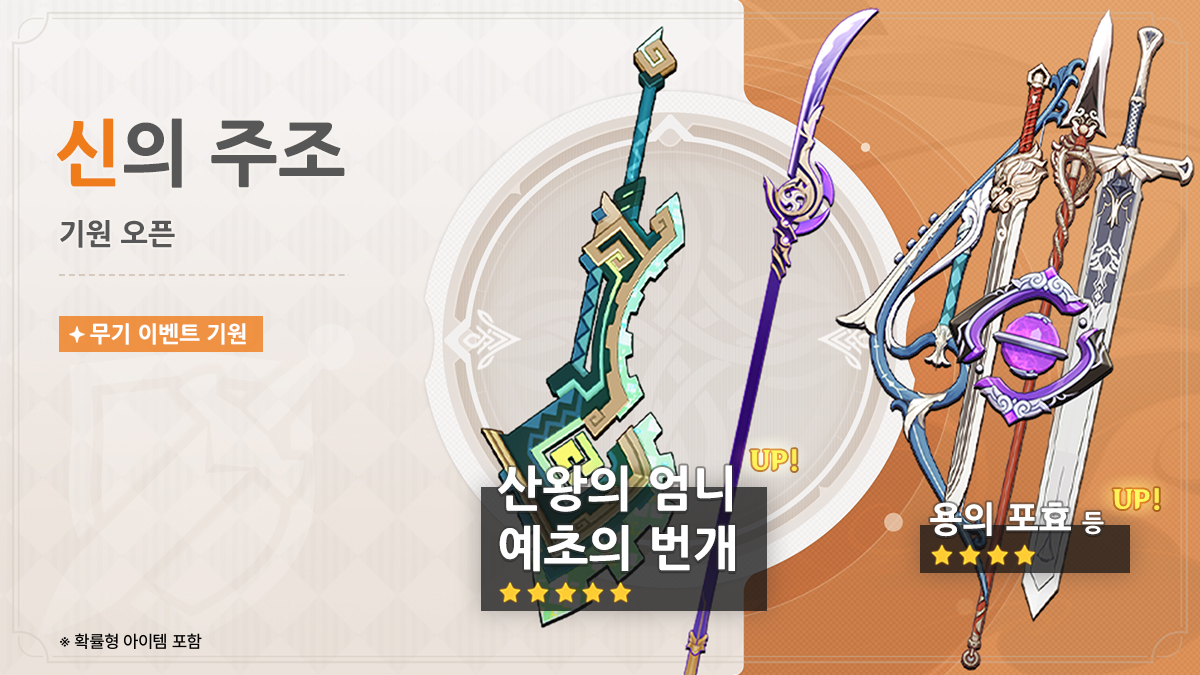Click the 예초의 번개 weapon name
1200x675 pixels.
tap(617, 546)
